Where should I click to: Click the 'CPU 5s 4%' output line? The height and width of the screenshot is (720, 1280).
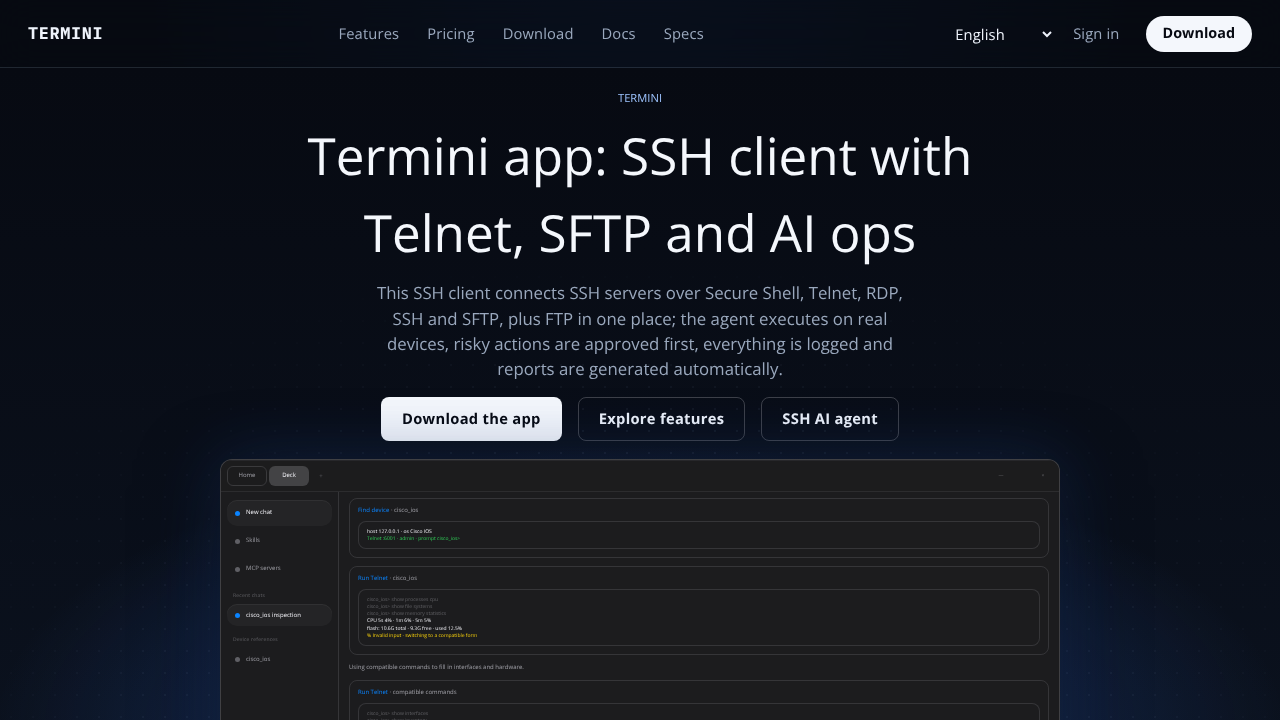[x=399, y=620]
